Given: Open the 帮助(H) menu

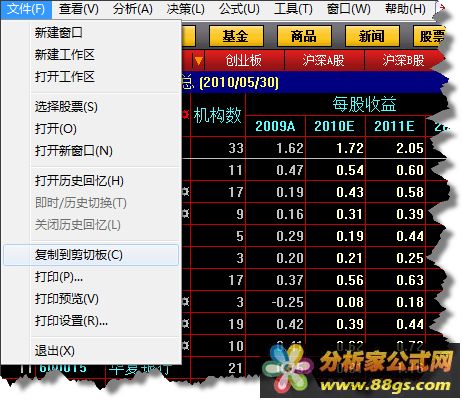Looking at the screenshot, I should coord(405,9).
